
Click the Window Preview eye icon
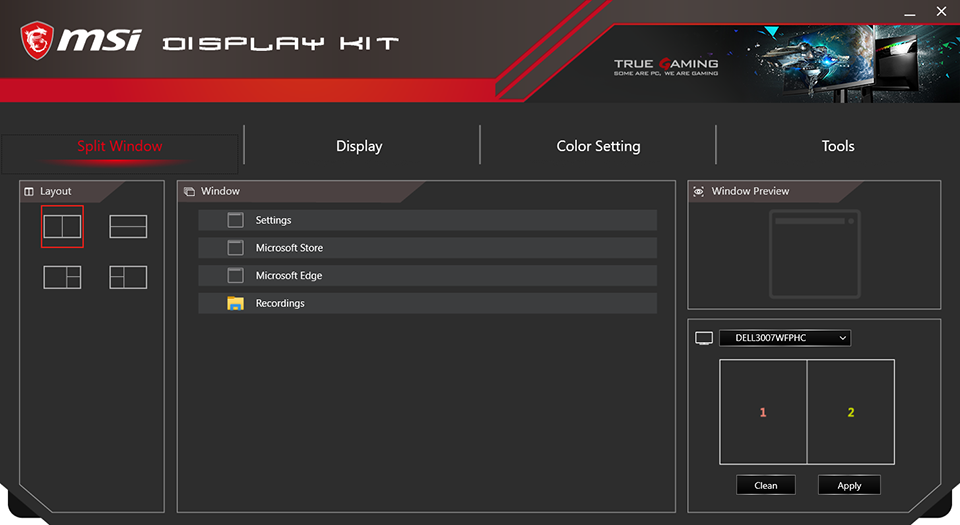[699, 192]
